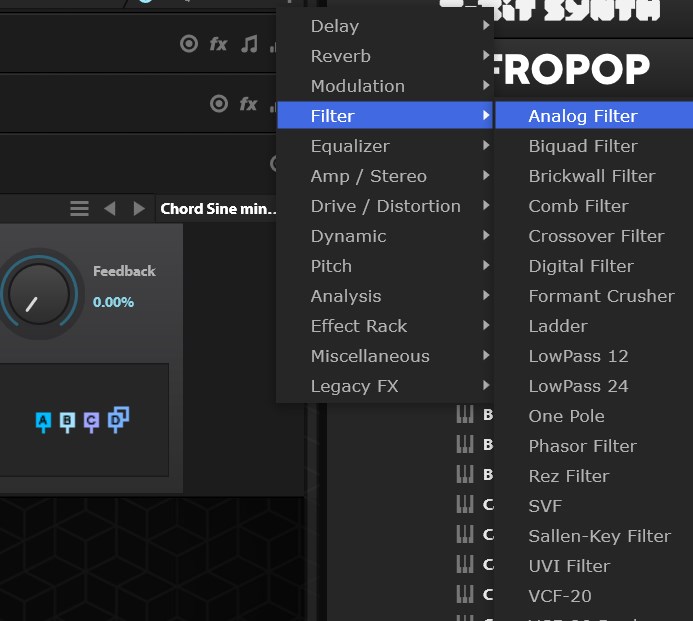This screenshot has width=693, height=621.
Task: Go to previous preset with left arrow
Action: (110, 208)
